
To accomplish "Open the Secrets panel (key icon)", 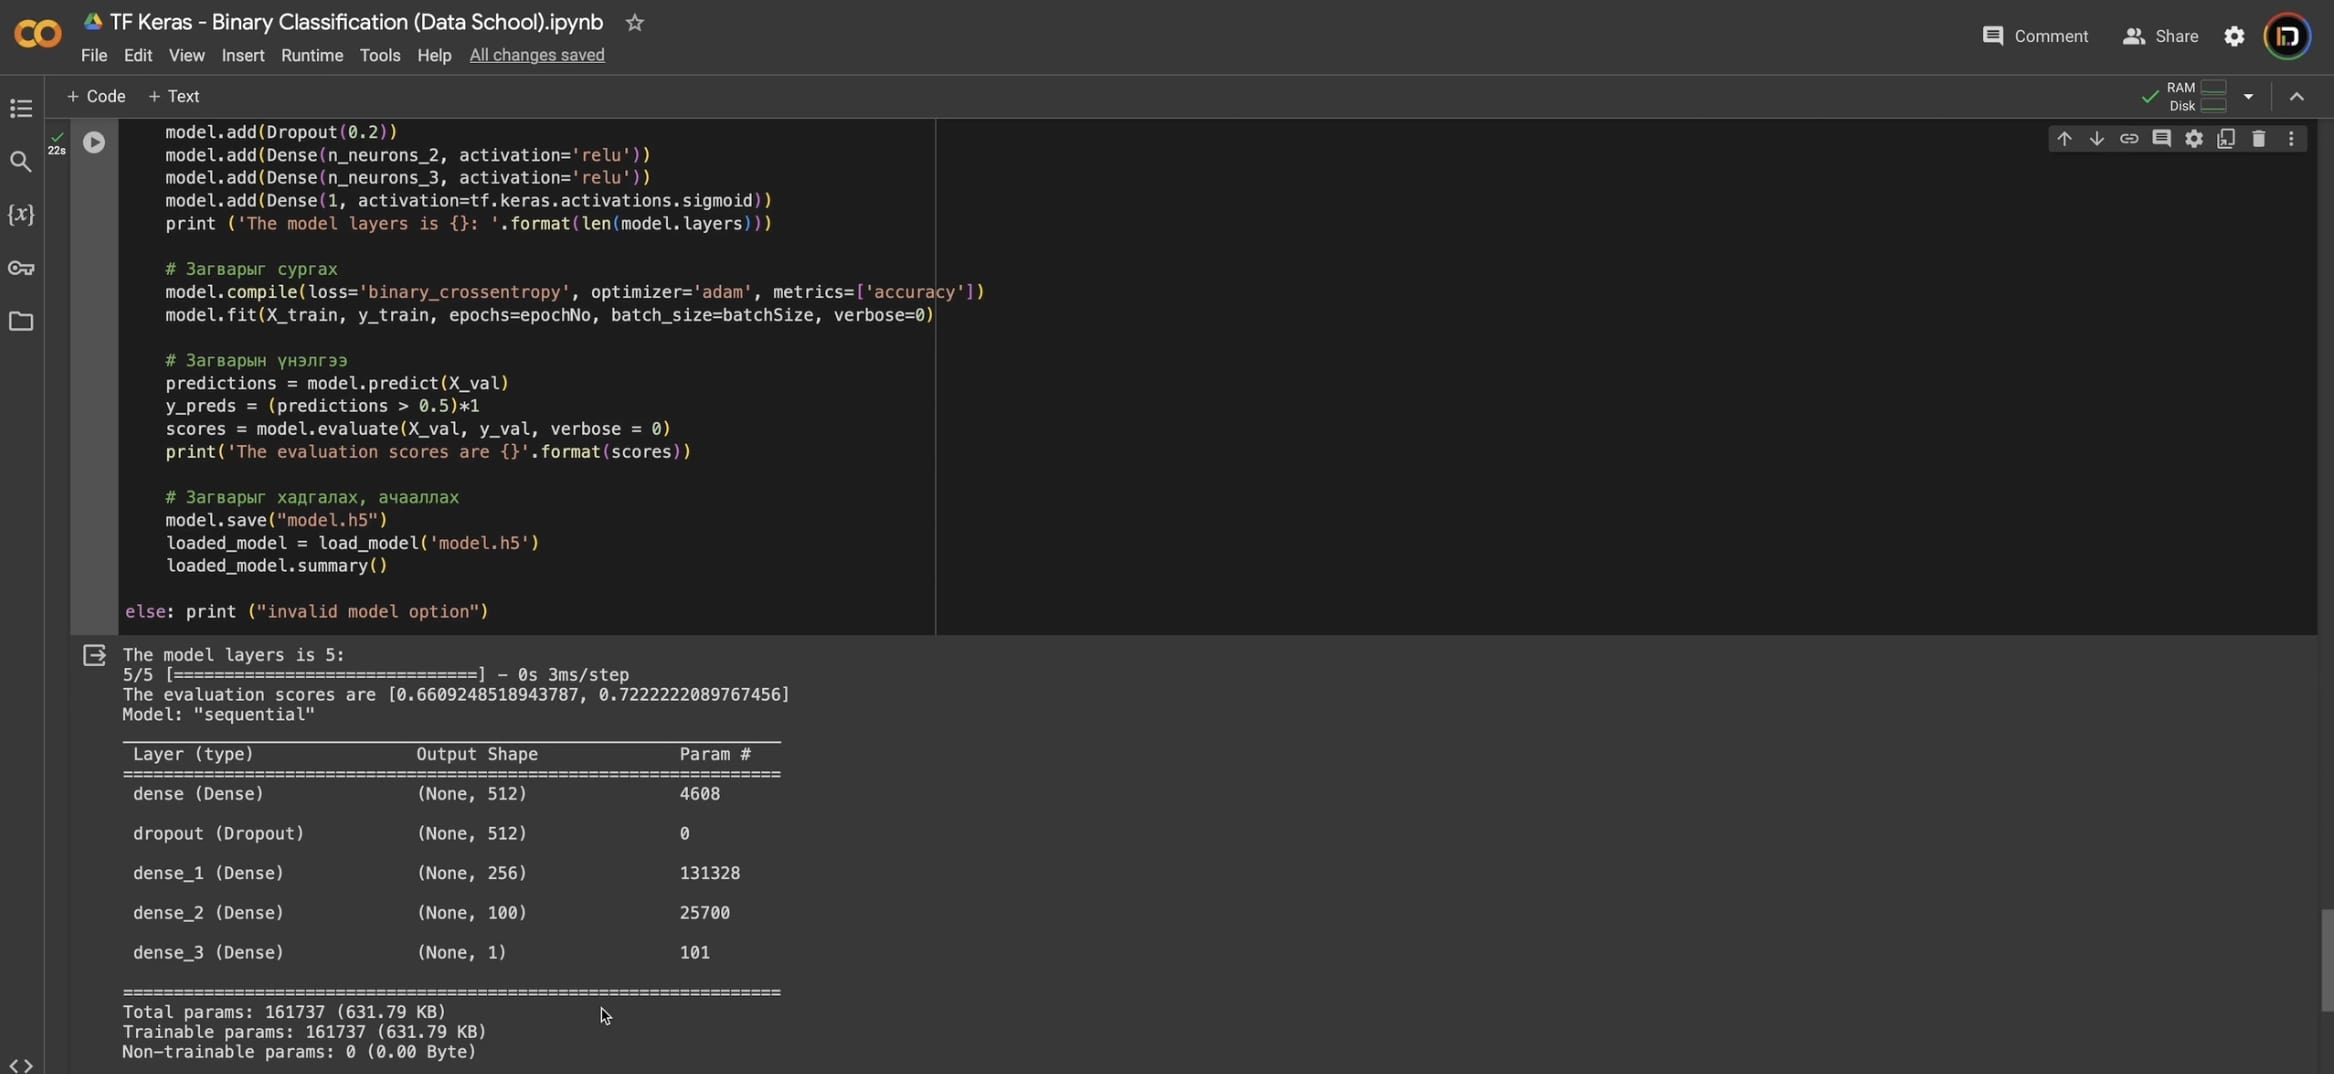I will pos(21,268).
